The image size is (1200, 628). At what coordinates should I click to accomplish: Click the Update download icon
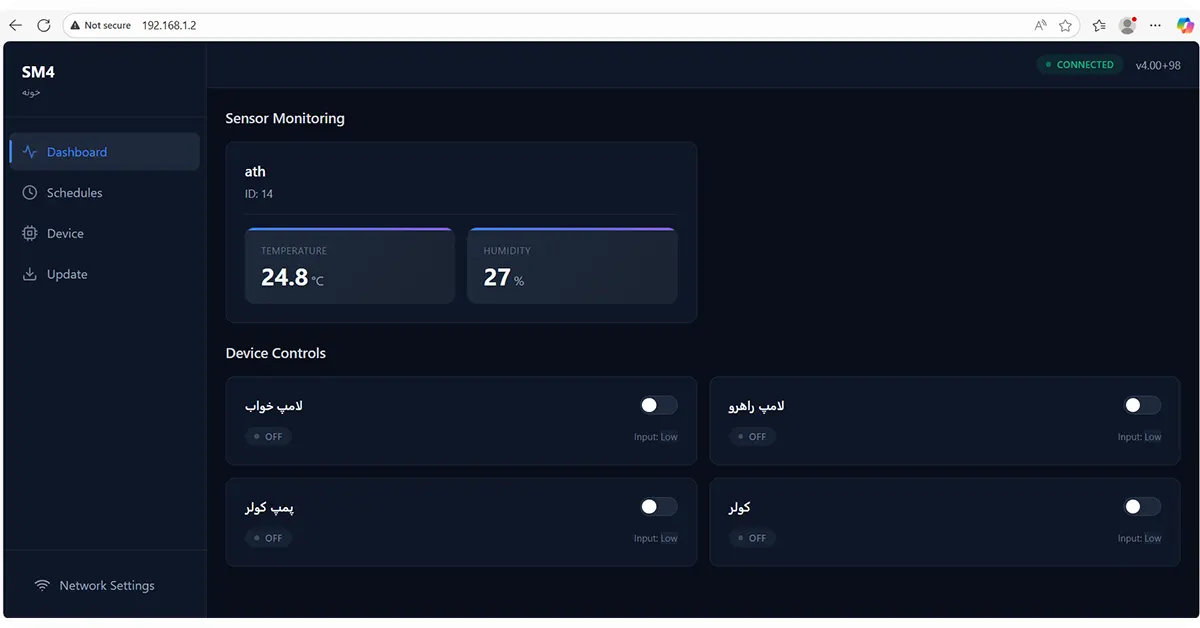pos(30,274)
